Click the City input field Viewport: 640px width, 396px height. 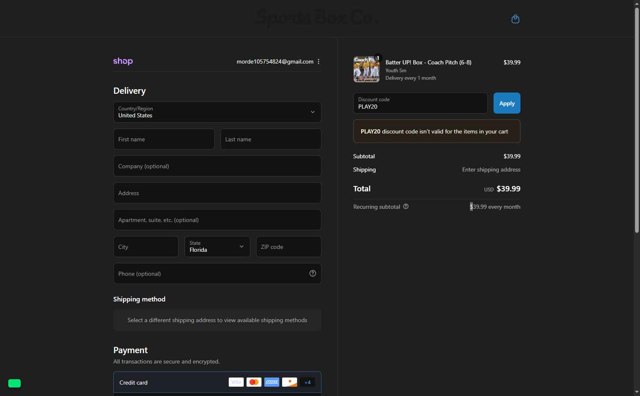click(x=146, y=247)
